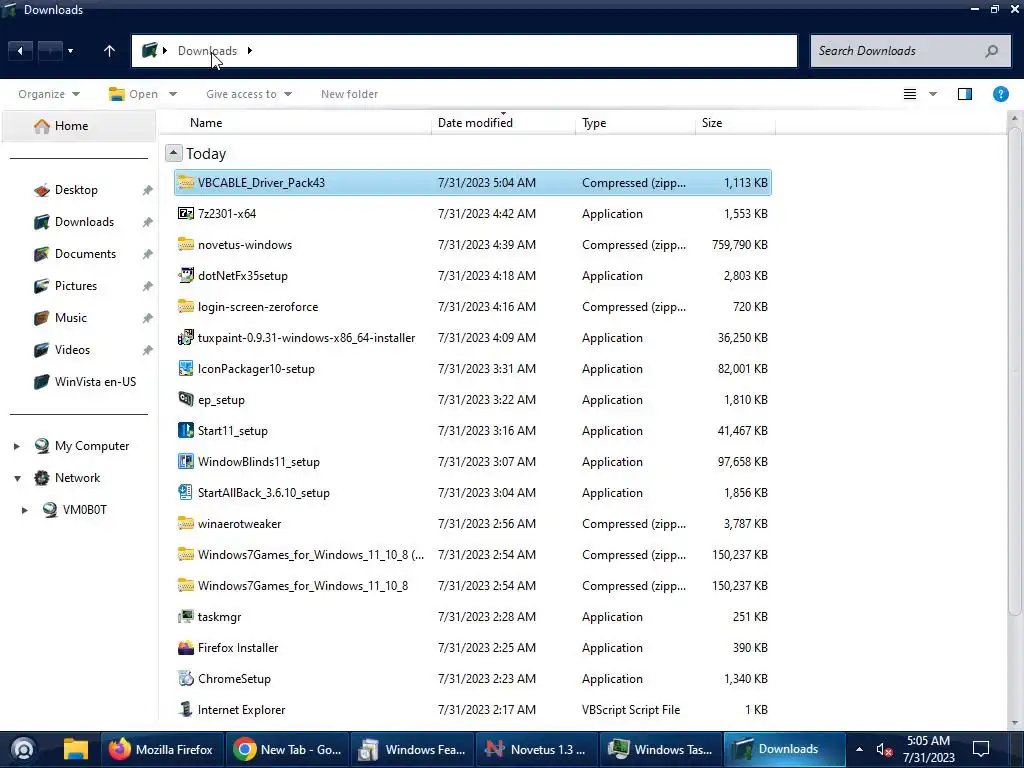Select Documents in quick access

tap(85, 254)
